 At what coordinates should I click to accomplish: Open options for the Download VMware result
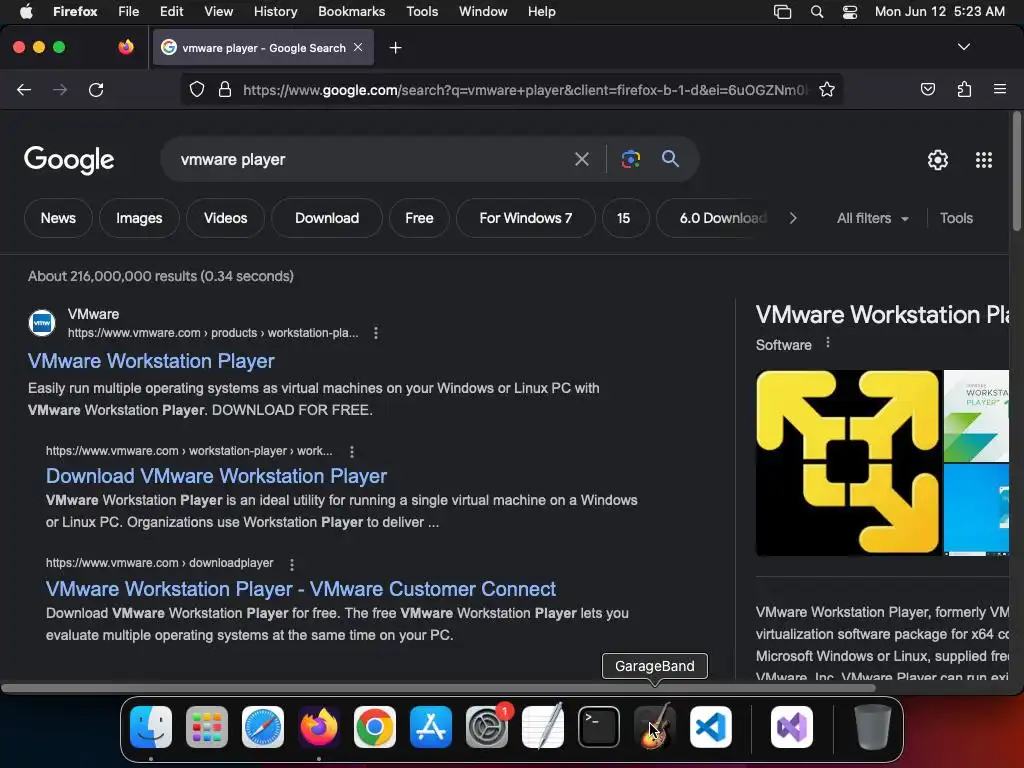tap(352, 451)
